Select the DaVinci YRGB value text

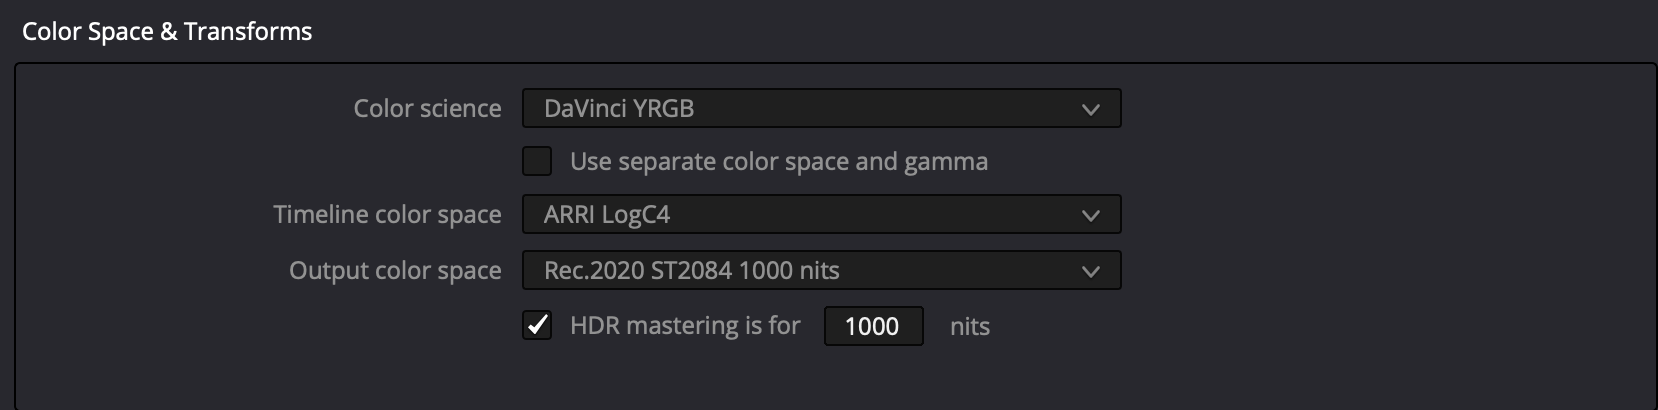tap(619, 109)
